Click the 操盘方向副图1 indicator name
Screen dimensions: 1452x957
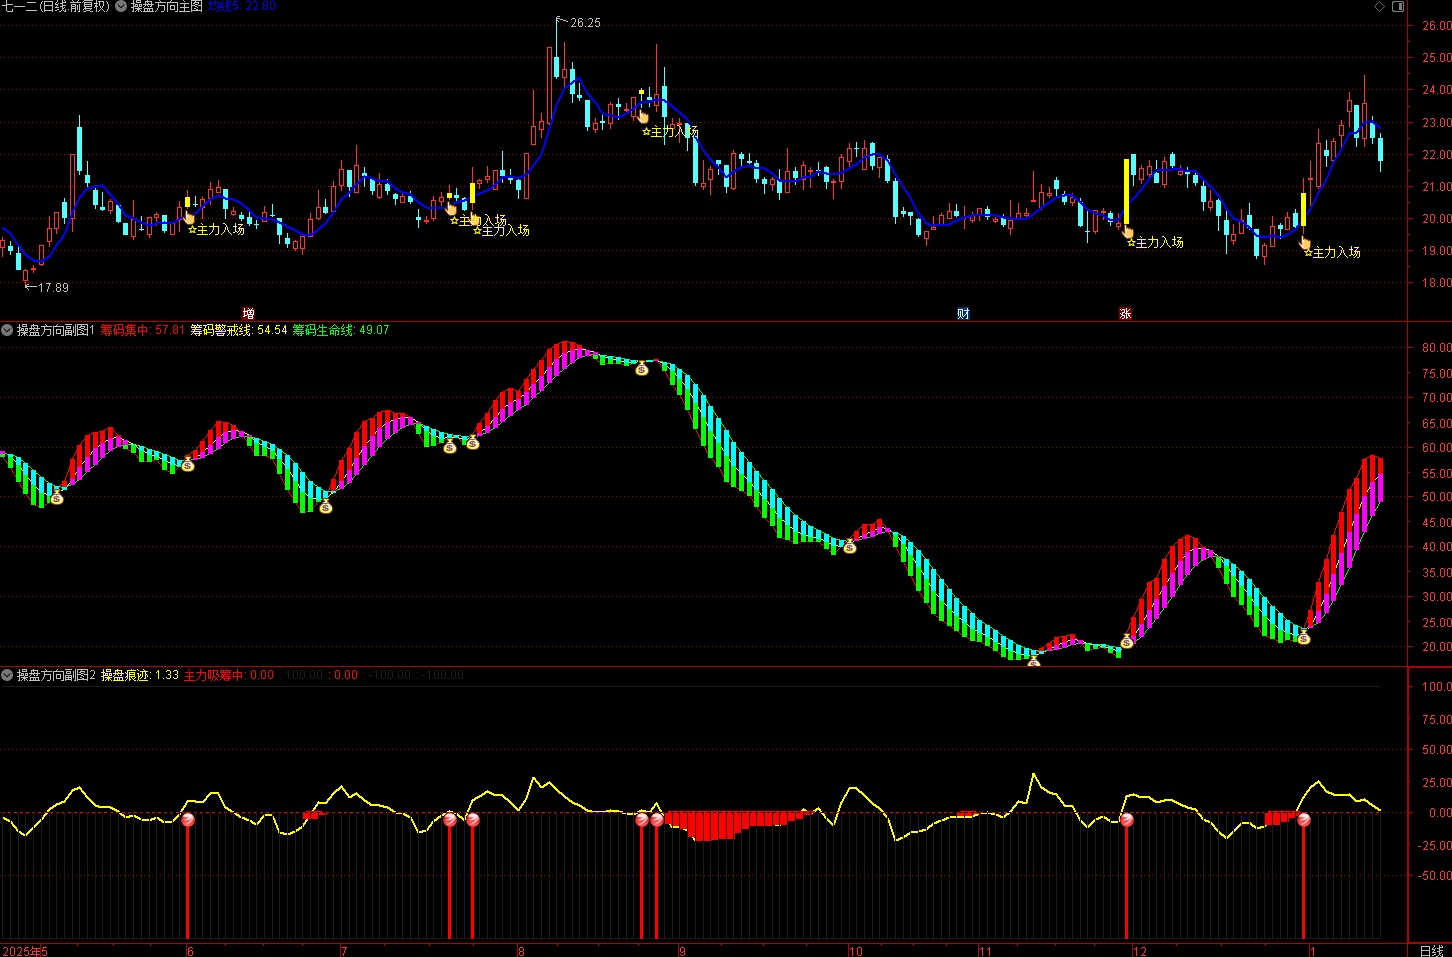click(x=55, y=330)
